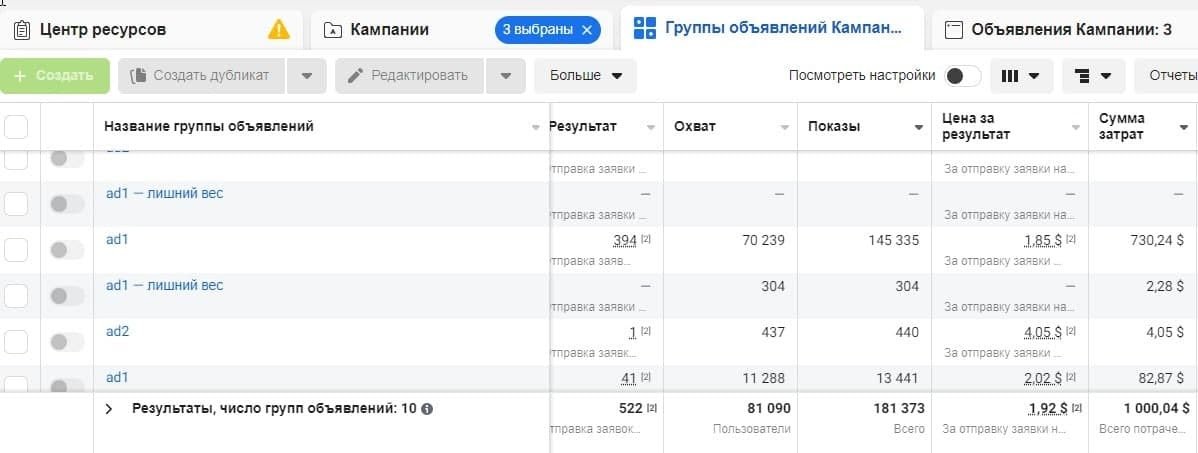Click the green 'Создать' button
This screenshot has height=453, width=1198.
[x=54, y=75]
